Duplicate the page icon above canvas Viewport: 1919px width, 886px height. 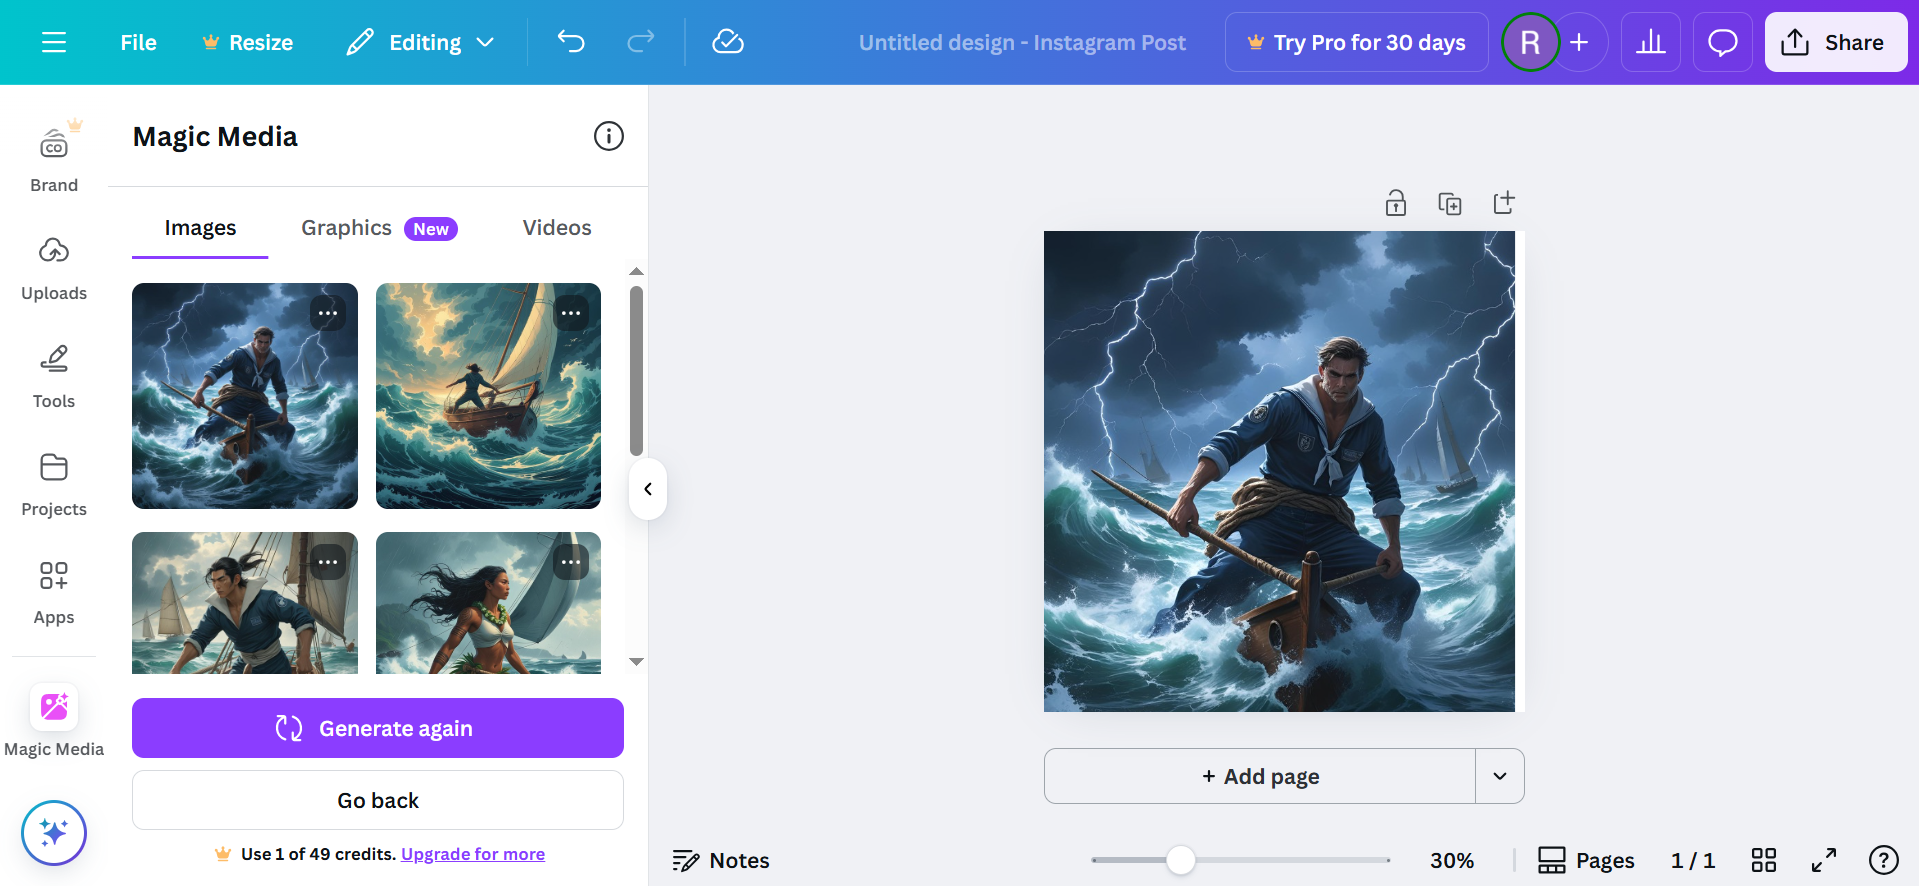coord(1450,203)
